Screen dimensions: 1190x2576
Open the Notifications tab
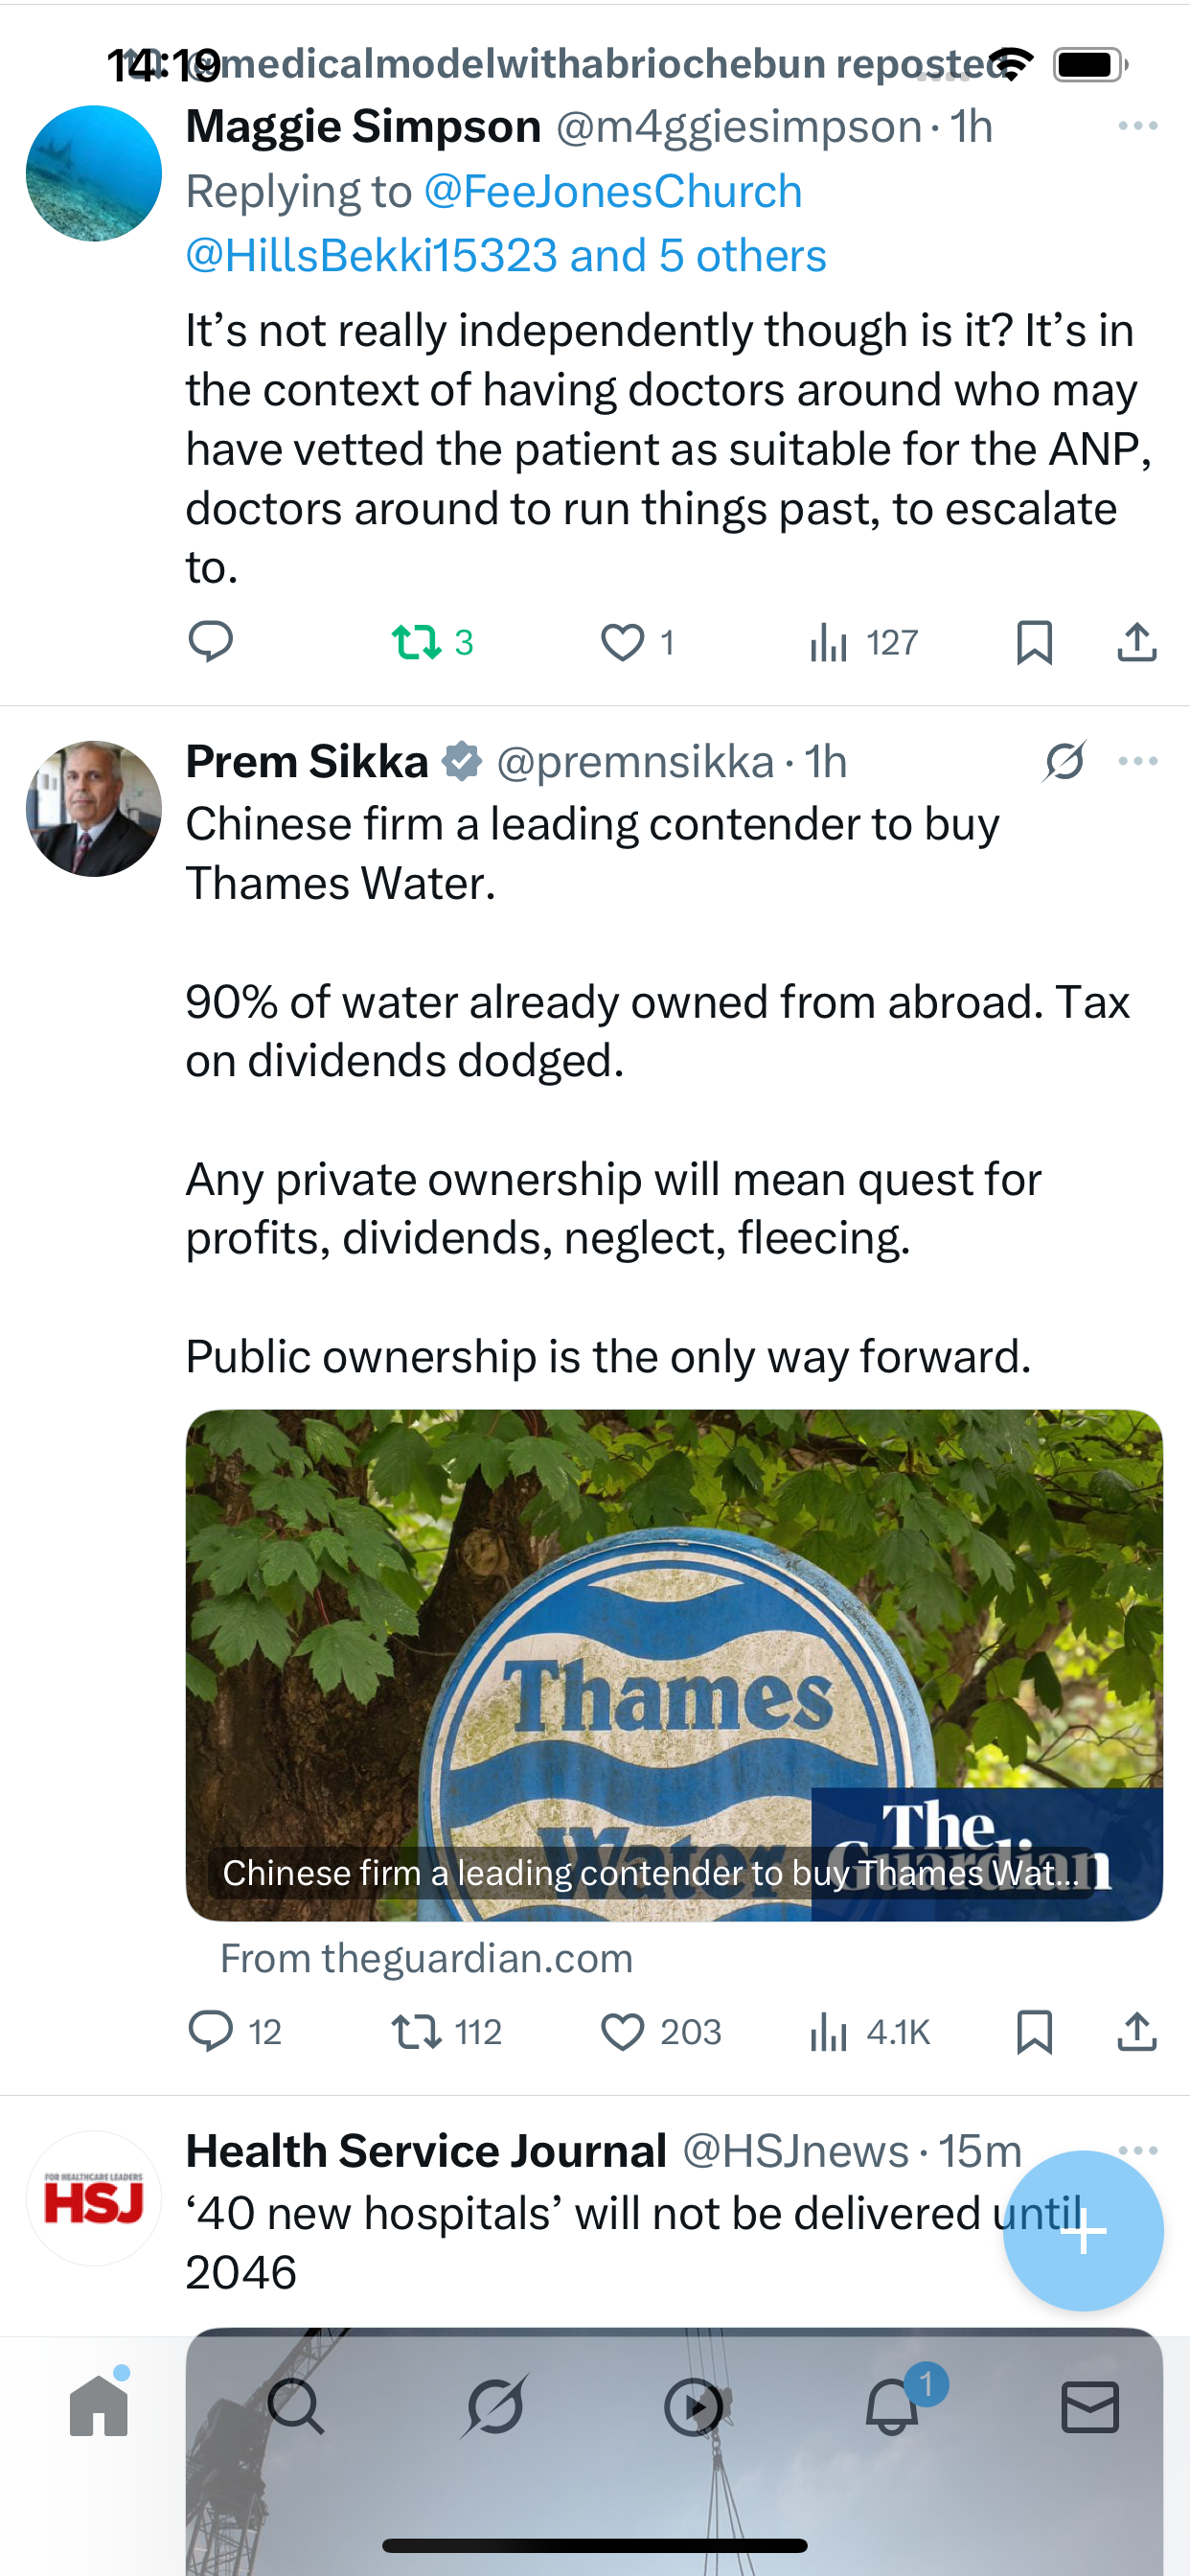892,2406
